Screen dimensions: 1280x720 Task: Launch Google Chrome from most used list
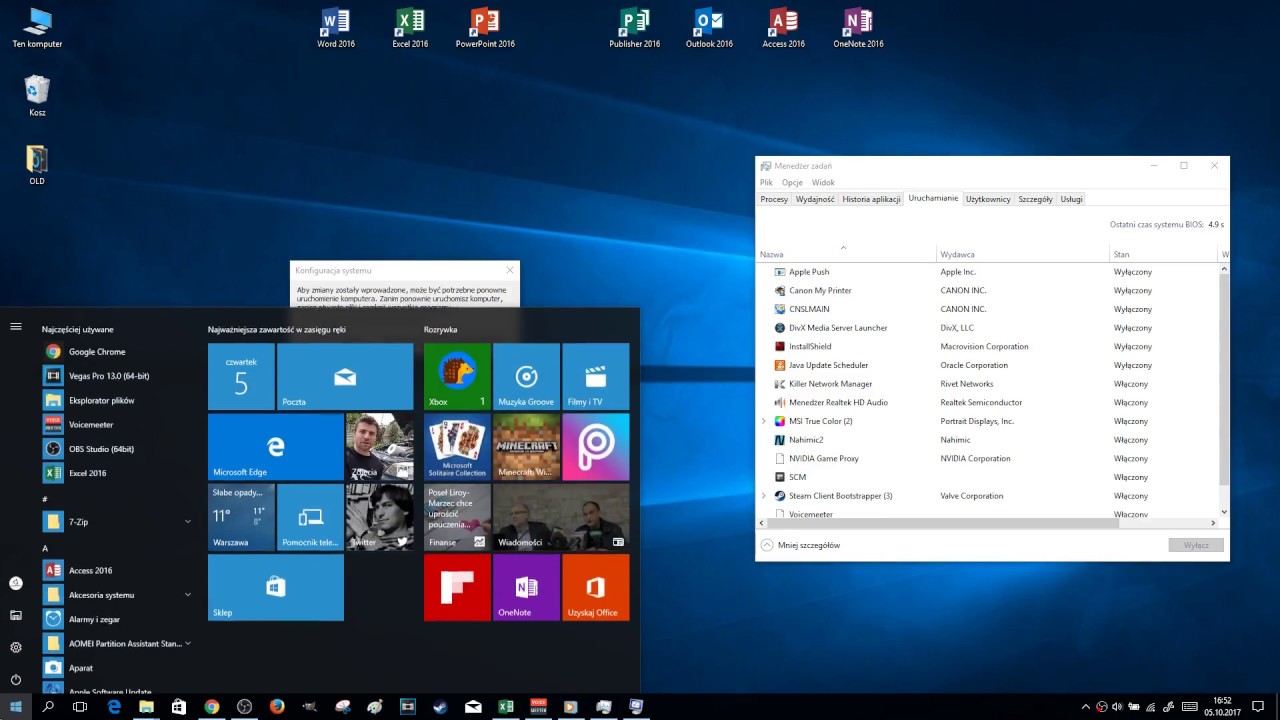[x=118, y=352]
